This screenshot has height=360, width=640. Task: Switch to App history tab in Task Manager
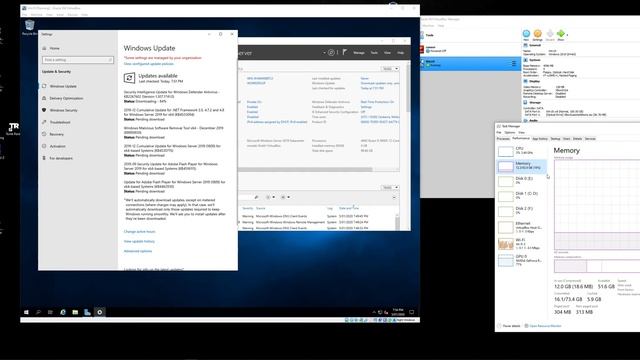[x=540, y=139]
